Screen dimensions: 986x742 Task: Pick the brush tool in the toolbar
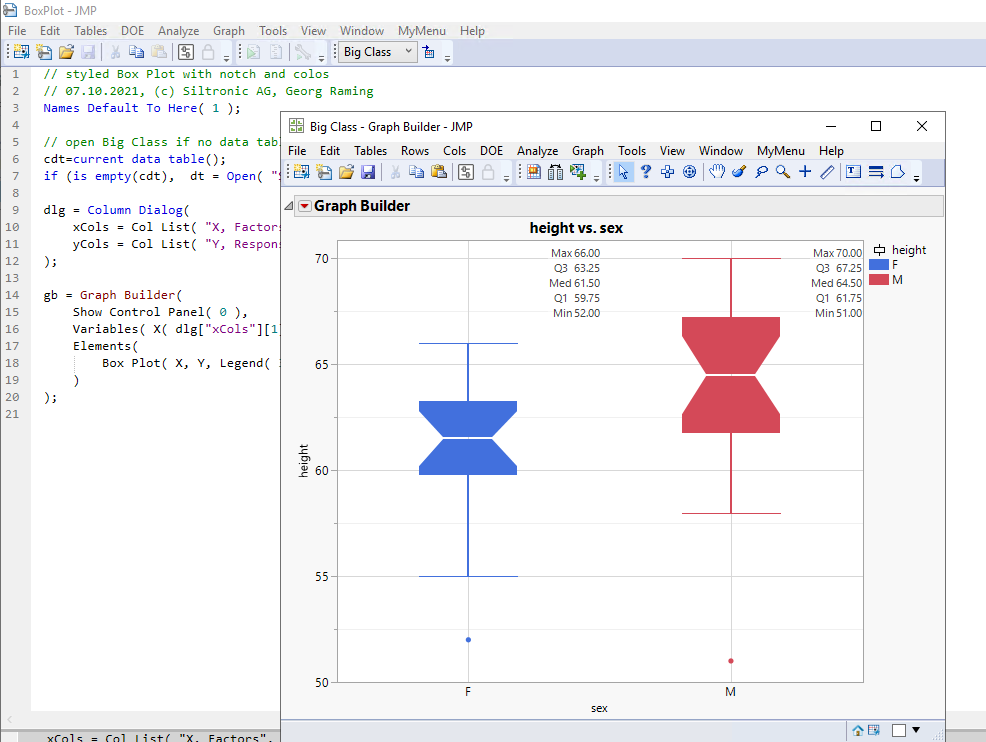pyautogui.click(x=737, y=171)
